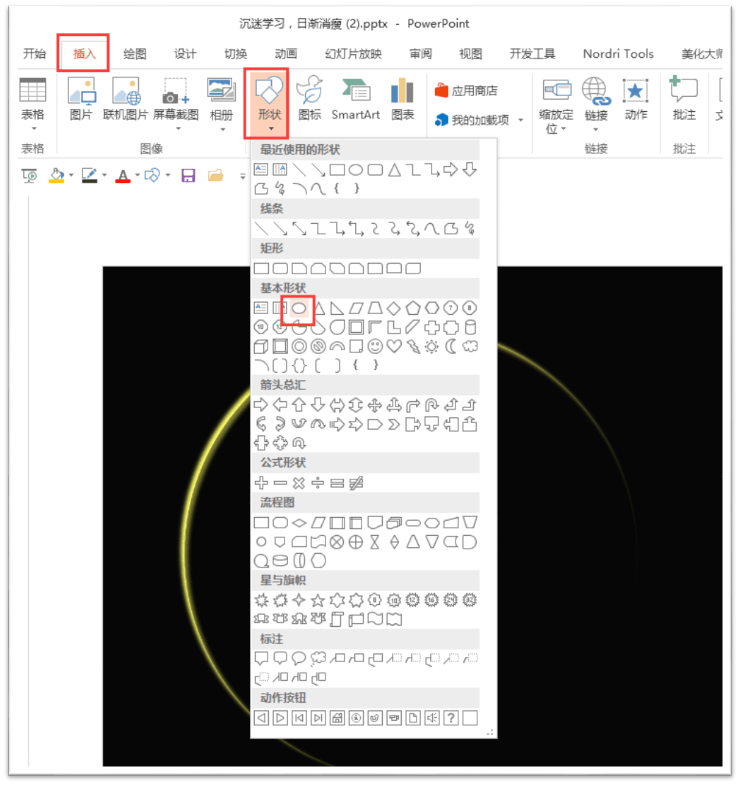Viewport: 740px width, 785px height.
Task: Select the oval in 基本形状
Action: click(299, 308)
